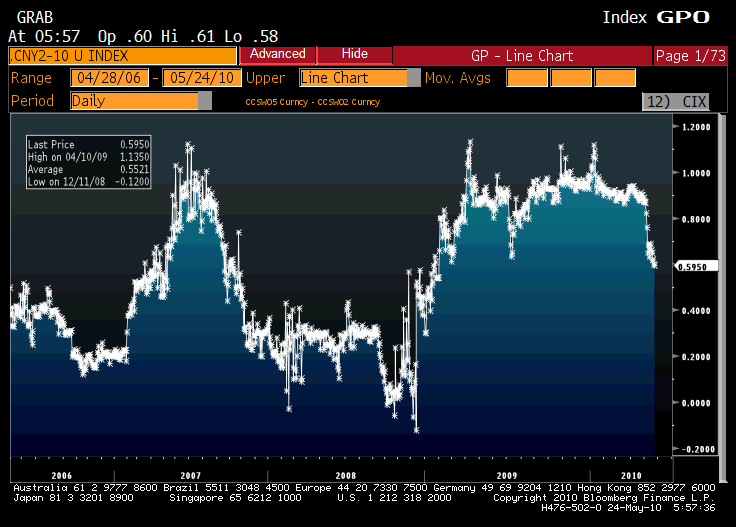The height and width of the screenshot is (527, 736).
Task: Click the Page 1/73 indicator
Action: [x=692, y=55]
